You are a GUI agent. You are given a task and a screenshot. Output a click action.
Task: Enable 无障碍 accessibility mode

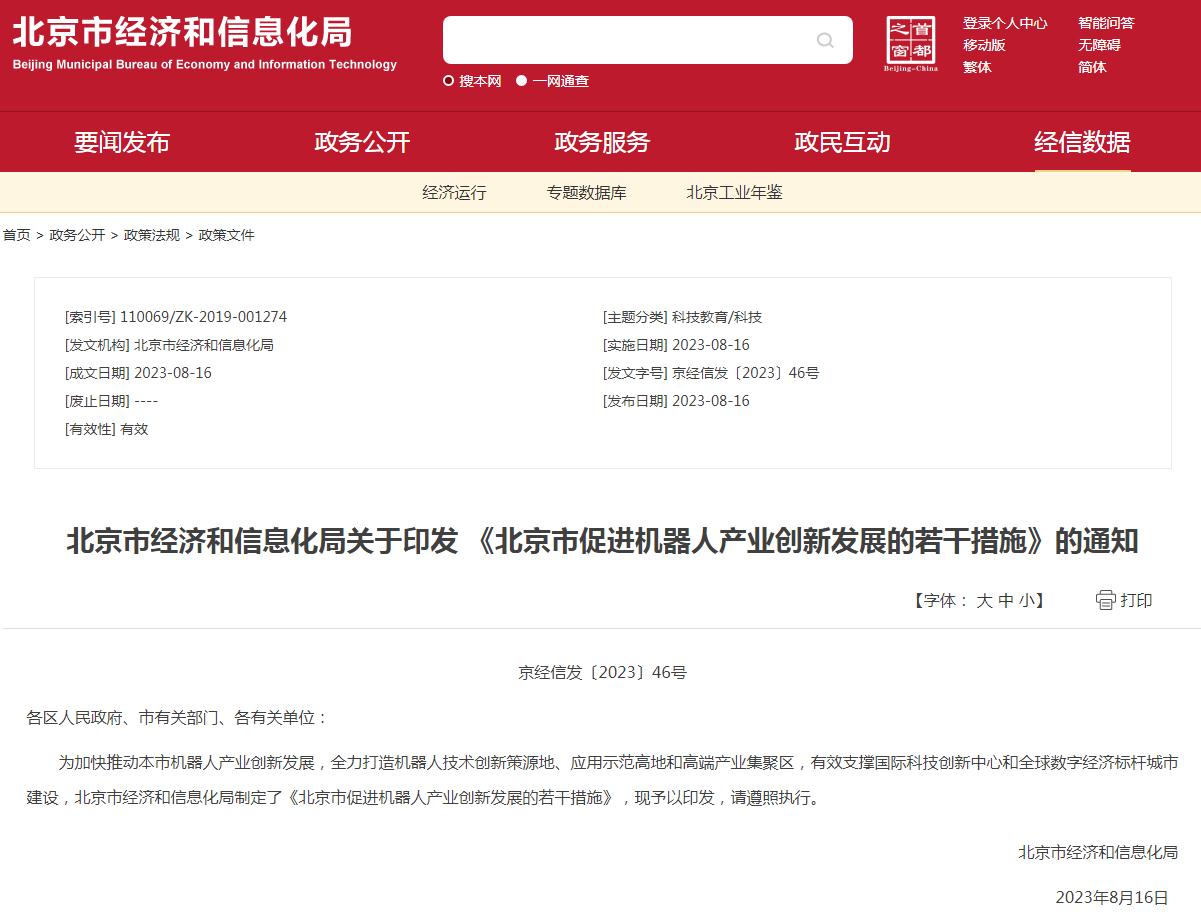coord(1099,45)
